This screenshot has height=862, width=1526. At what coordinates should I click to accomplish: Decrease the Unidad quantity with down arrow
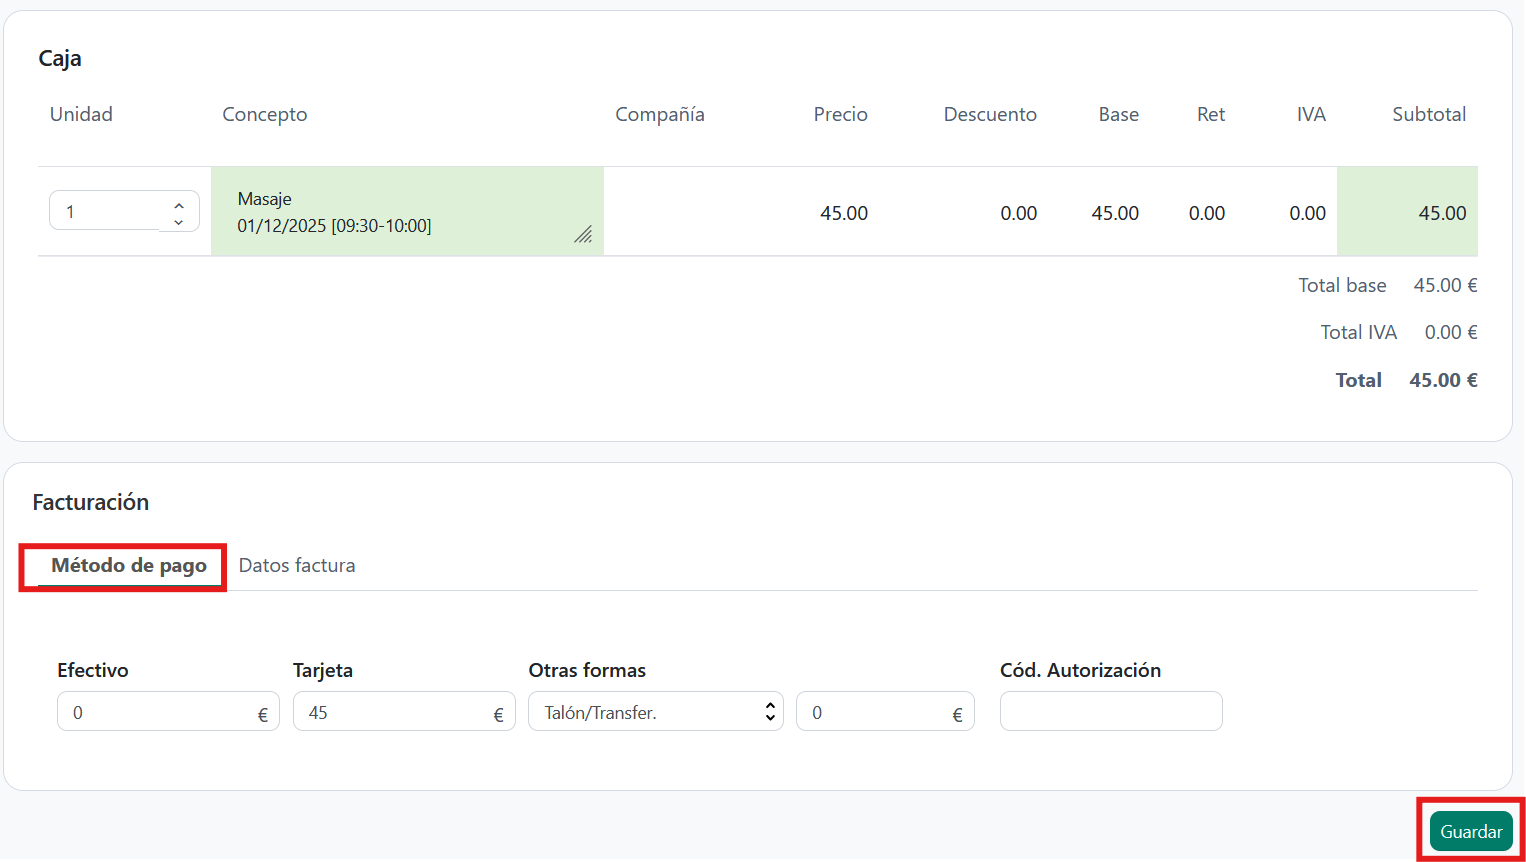(178, 222)
